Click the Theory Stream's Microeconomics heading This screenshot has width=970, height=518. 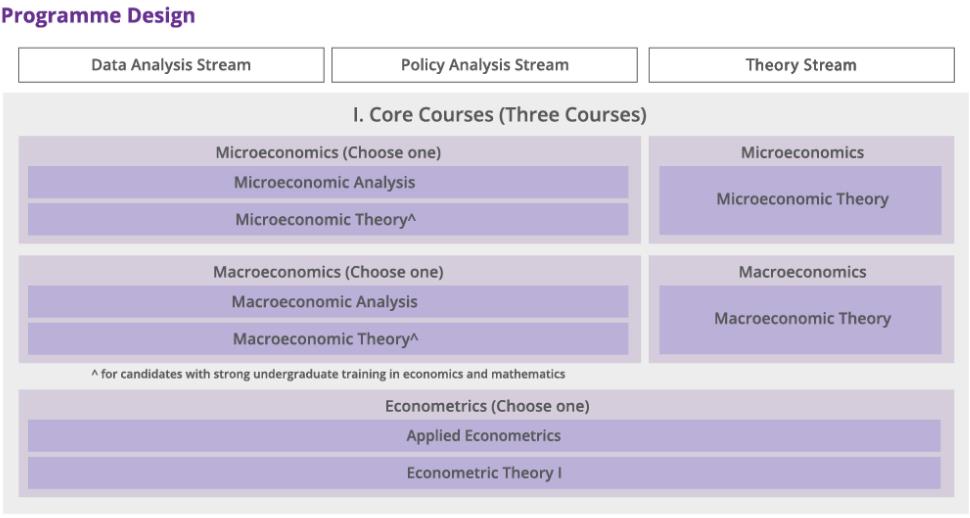click(802, 153)
